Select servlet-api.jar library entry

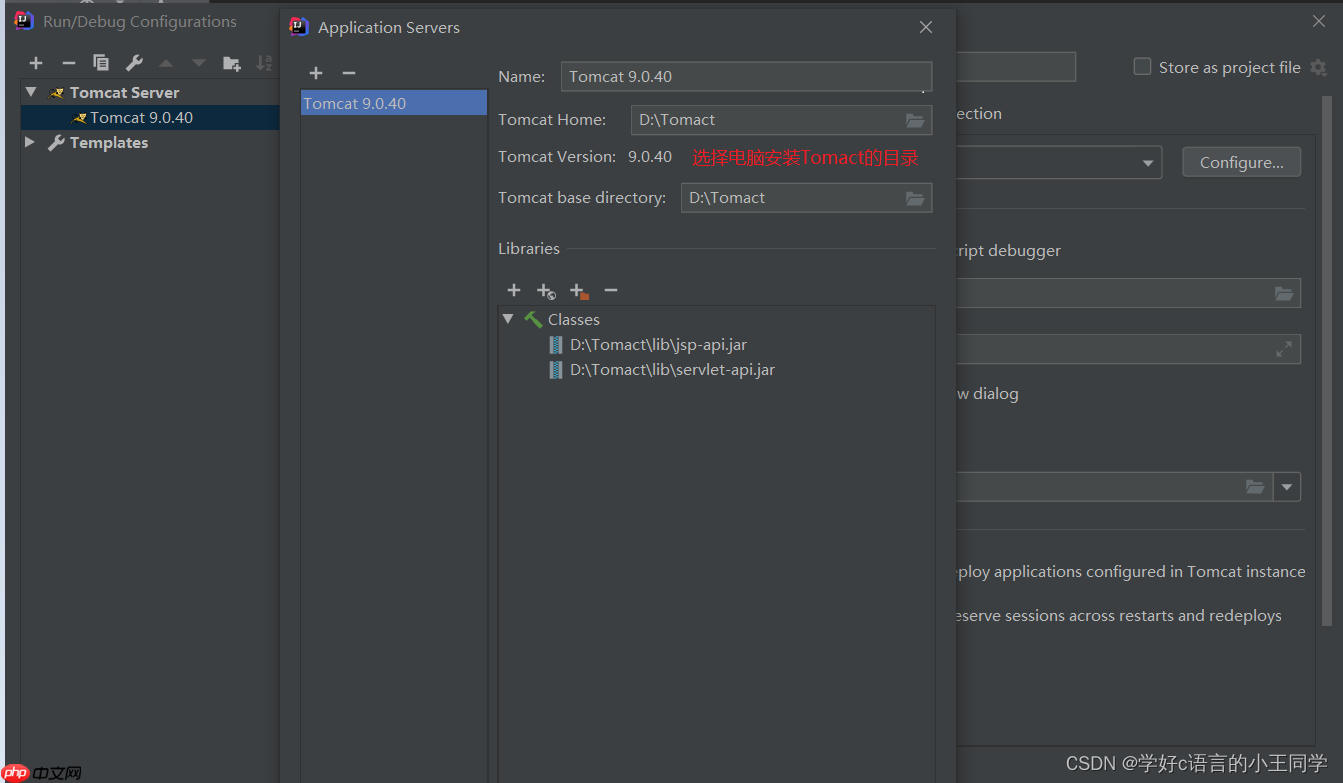tap(672, 370)
